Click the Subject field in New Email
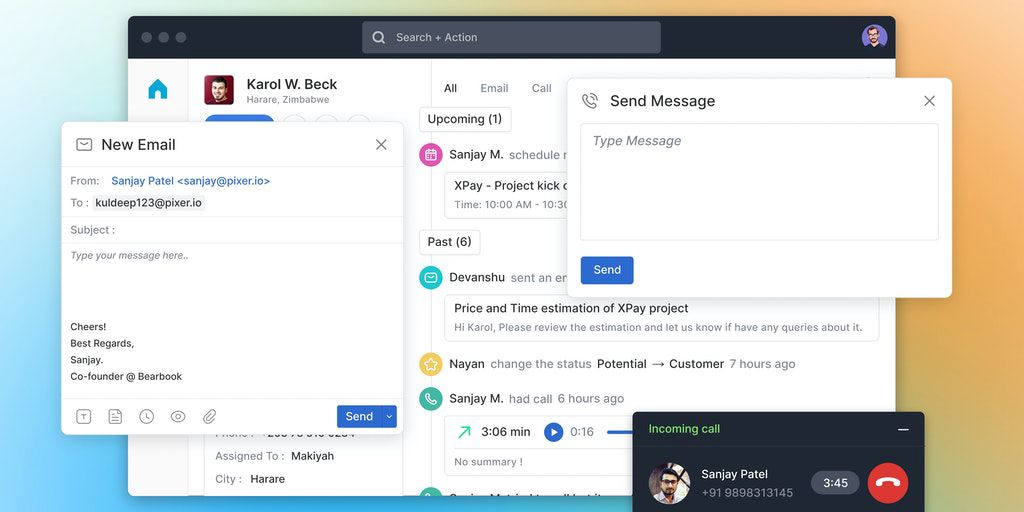This screenshot has height=512, width=1024. pyautogui.click(x=232, y=230)
